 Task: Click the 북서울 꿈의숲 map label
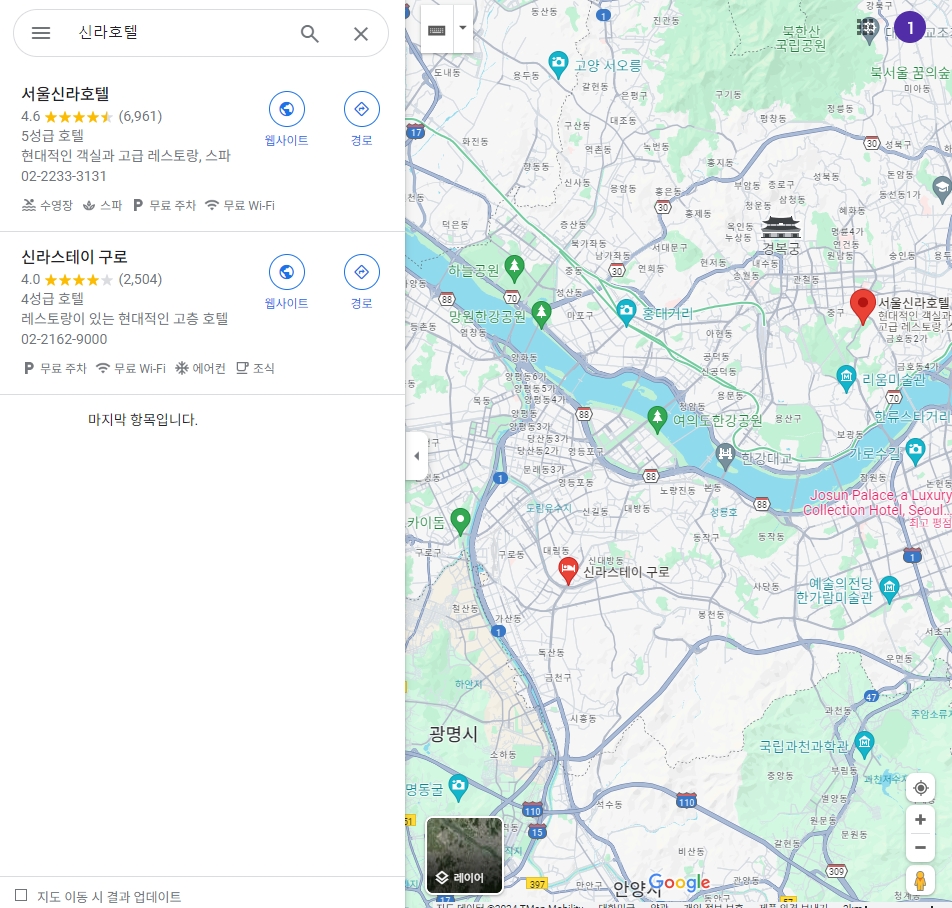910,73
